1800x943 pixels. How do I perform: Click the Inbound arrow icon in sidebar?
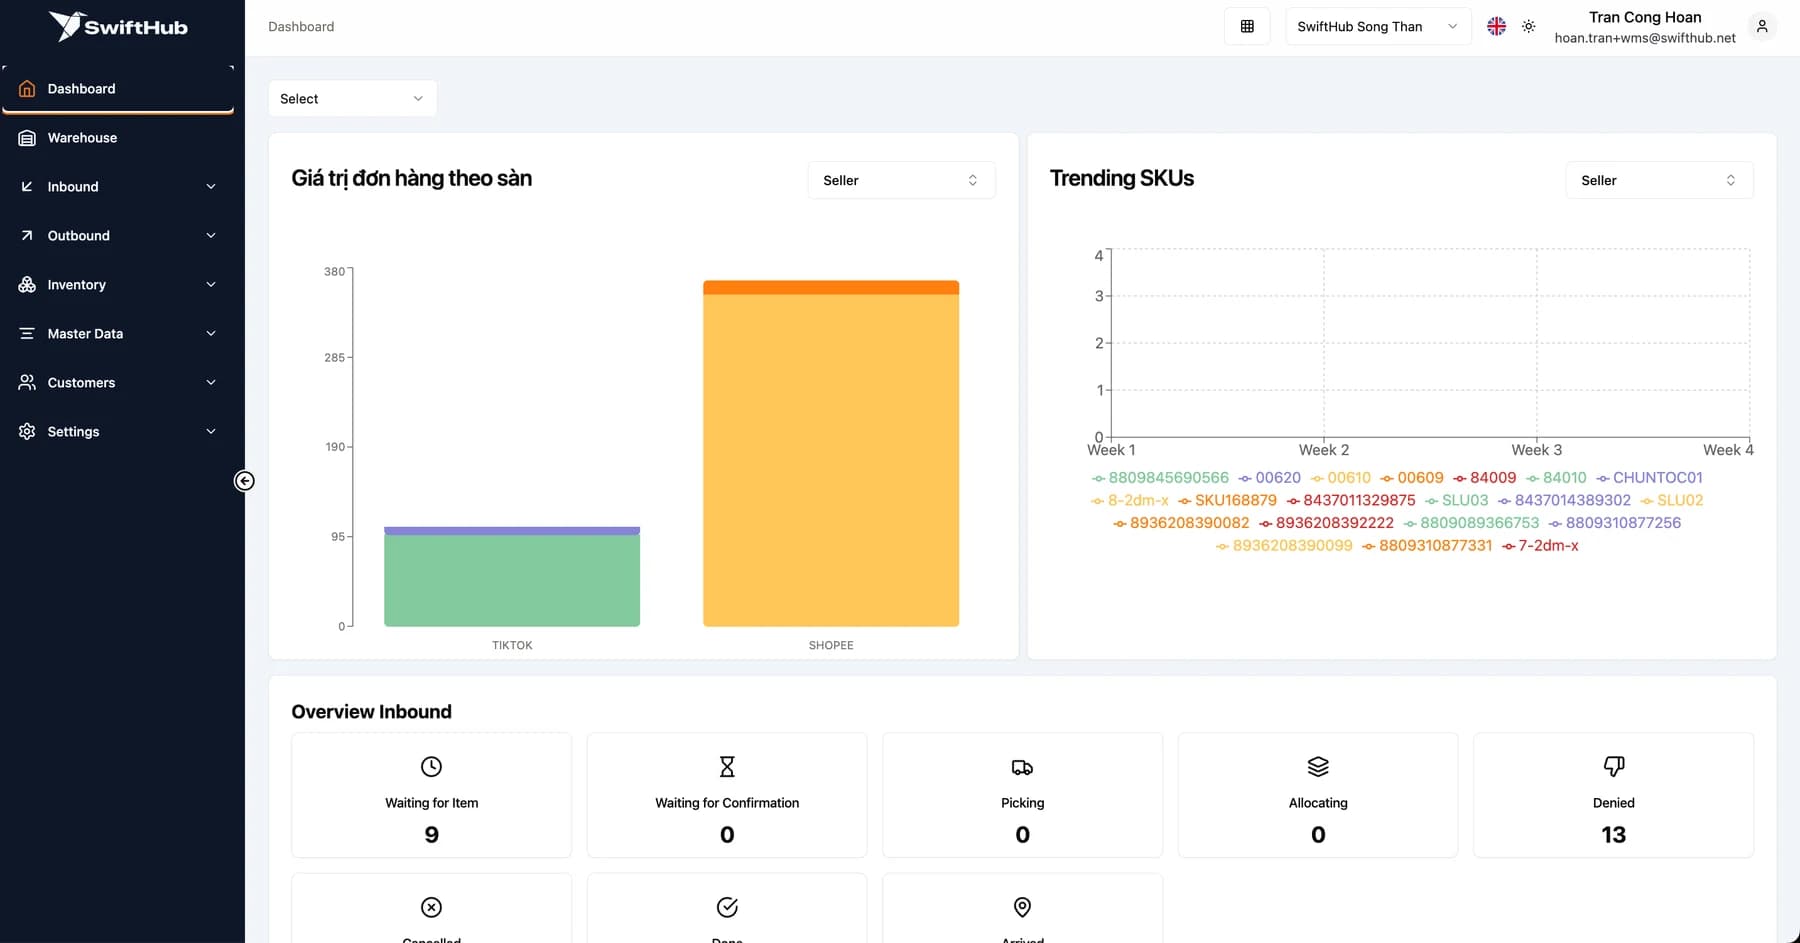(x=27, y=187)
